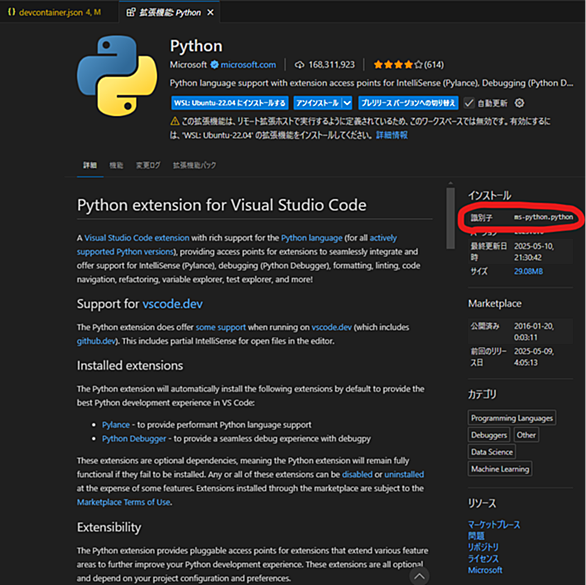Viewport: 586px width, 585px height.
Task: Select the 詳細 tab
Action: coord(90,165)
